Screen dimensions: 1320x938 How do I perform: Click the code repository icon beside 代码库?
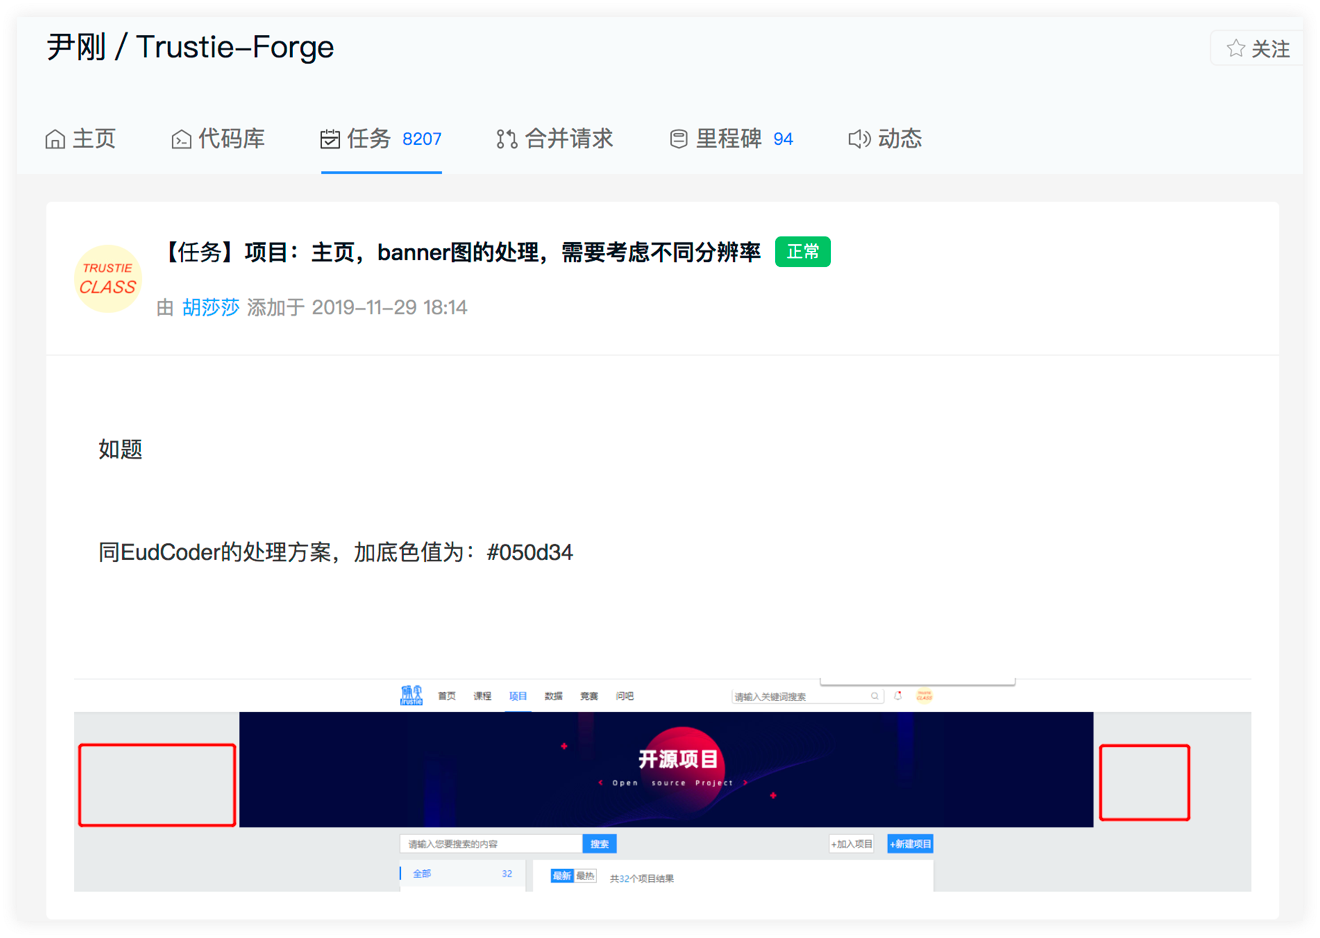[x=181, y=139]
